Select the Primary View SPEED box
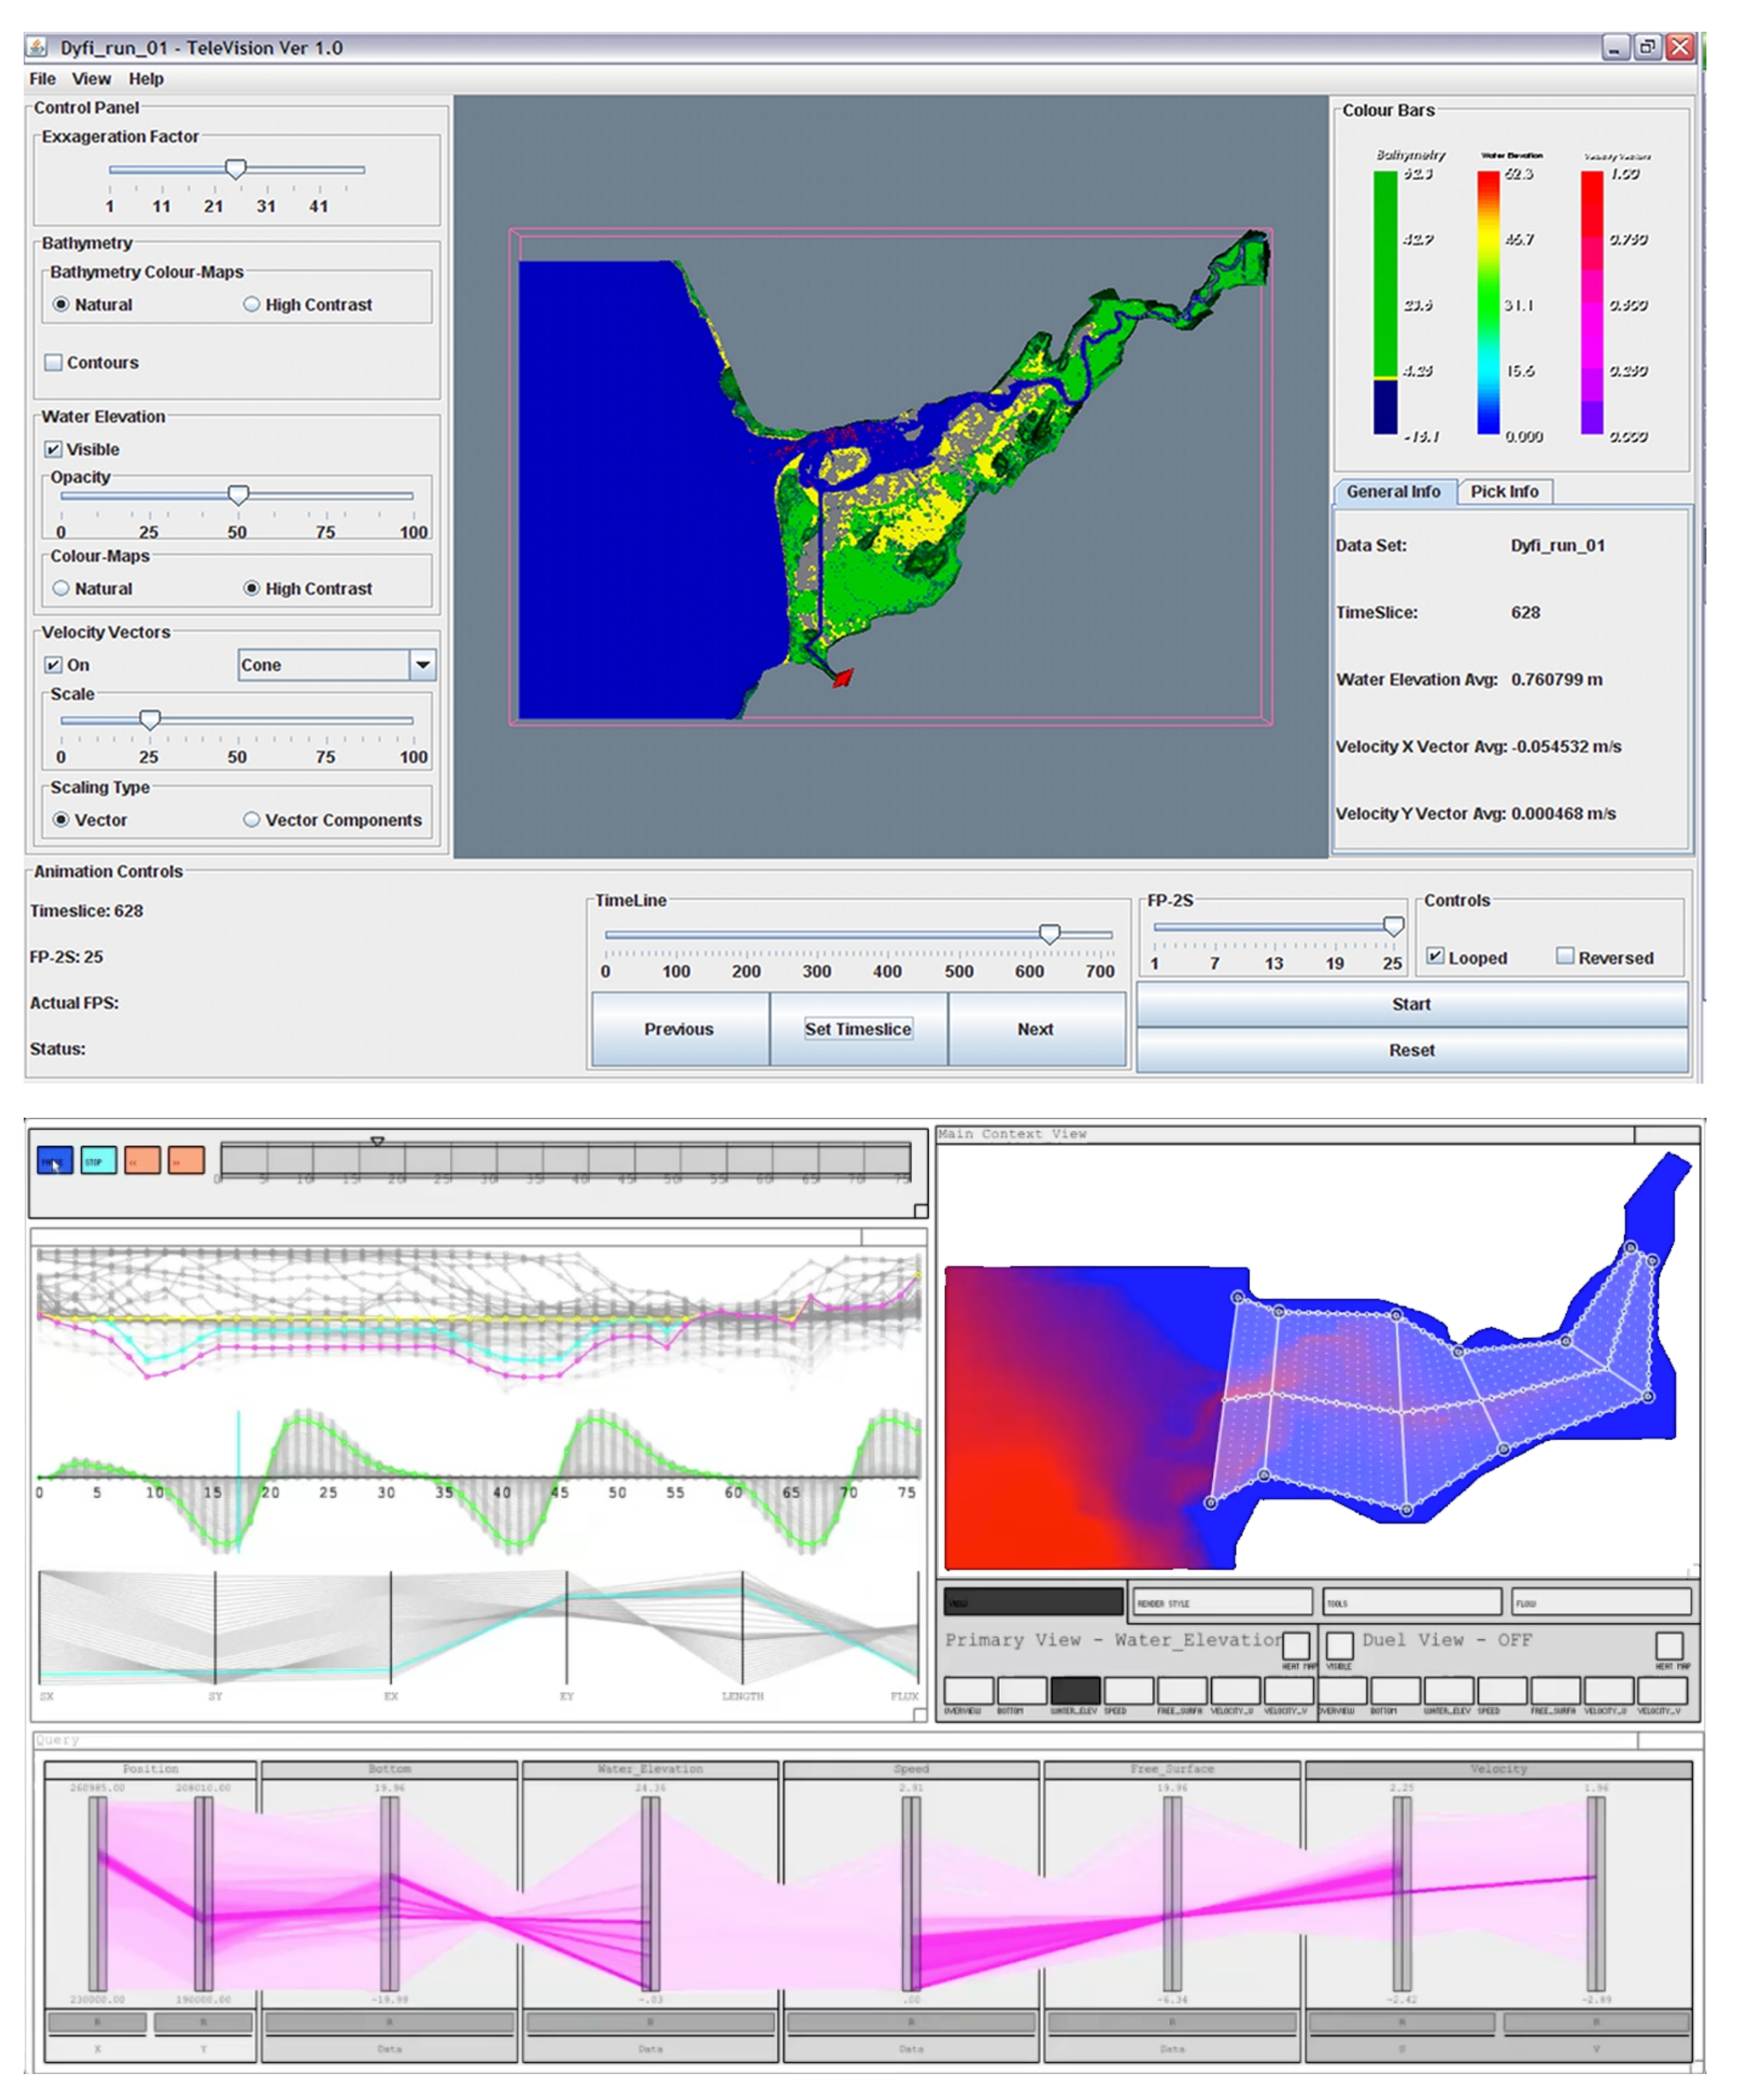Viewport: 1738px width, 2100px height. click(x=1128, y=1691)
